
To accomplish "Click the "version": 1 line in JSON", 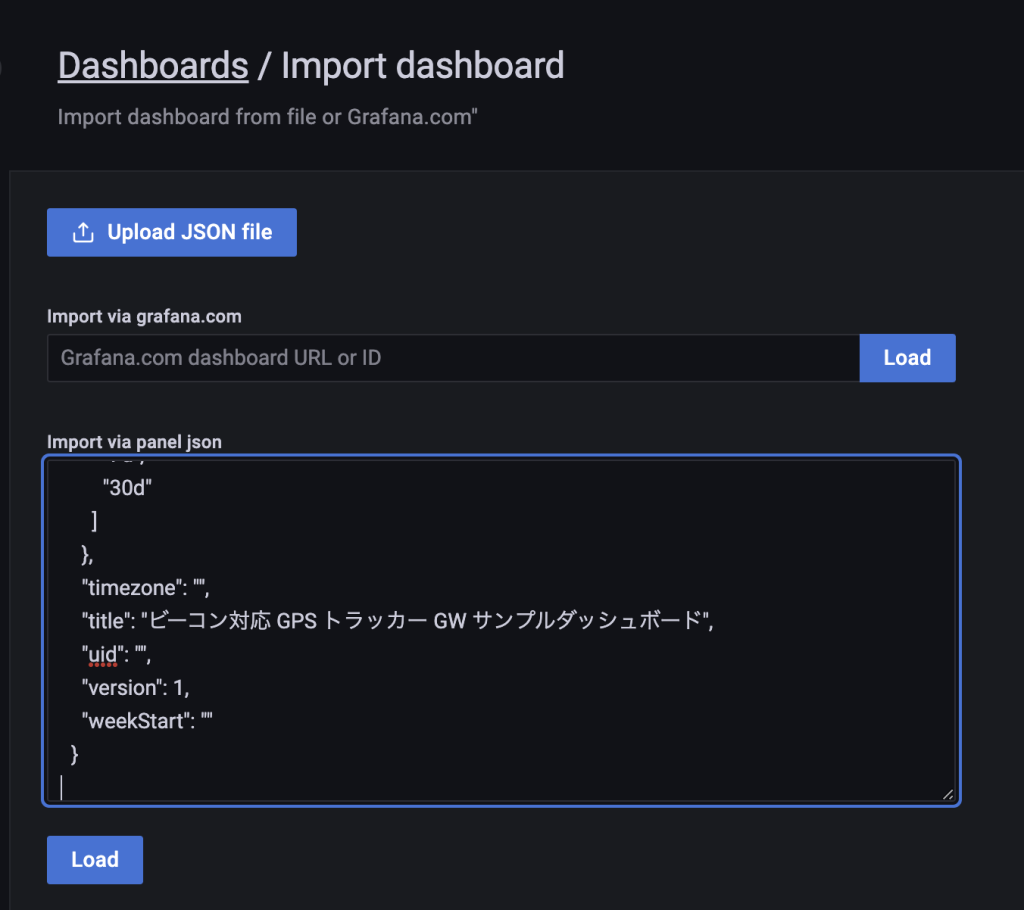I will coord(135,688).
